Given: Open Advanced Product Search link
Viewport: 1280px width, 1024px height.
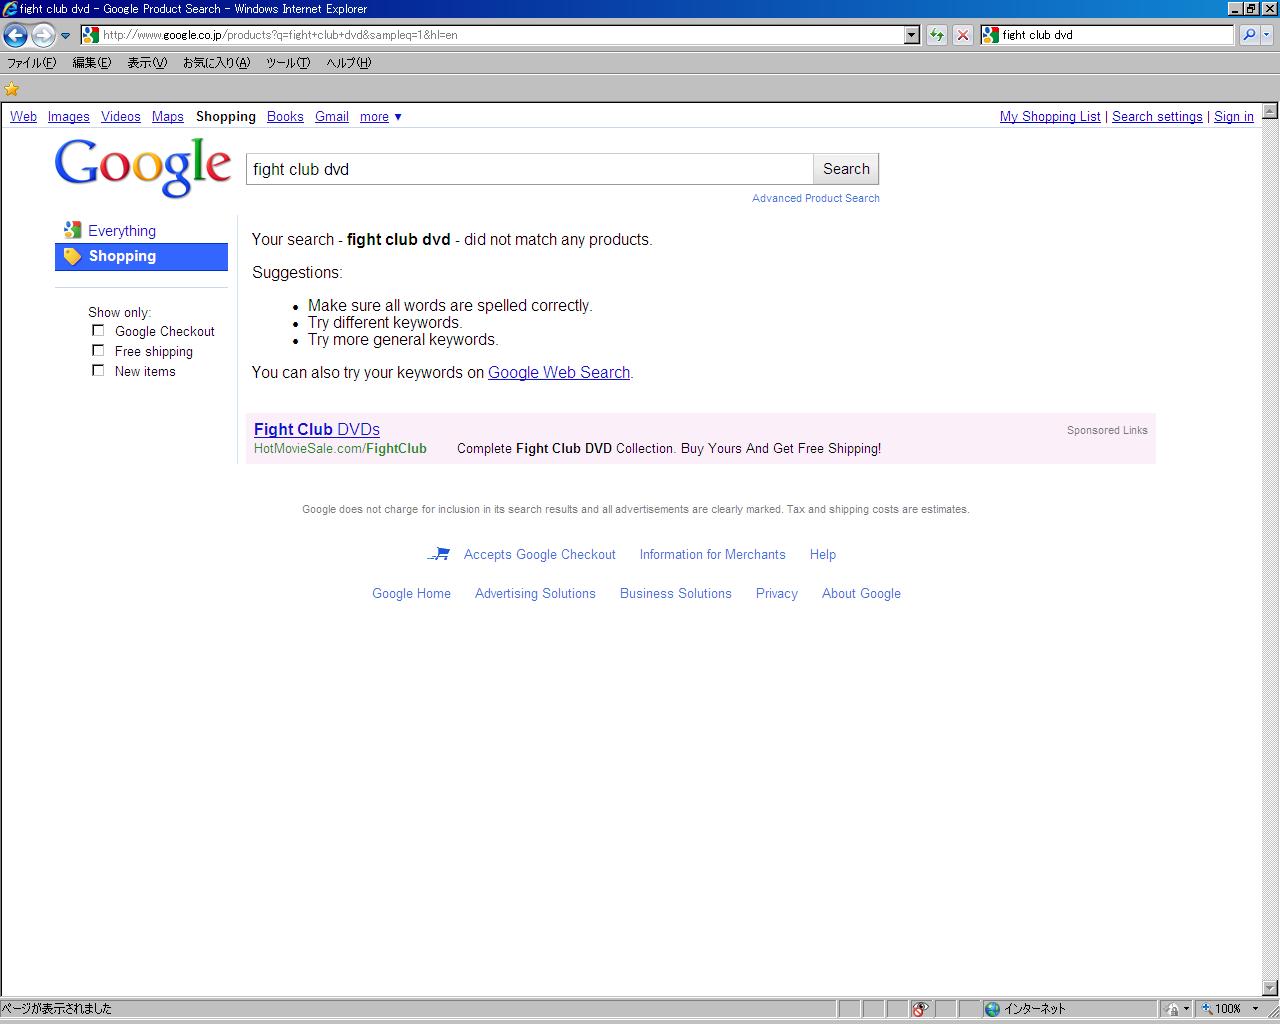Looking at the screenshot, I should (816, 198).
